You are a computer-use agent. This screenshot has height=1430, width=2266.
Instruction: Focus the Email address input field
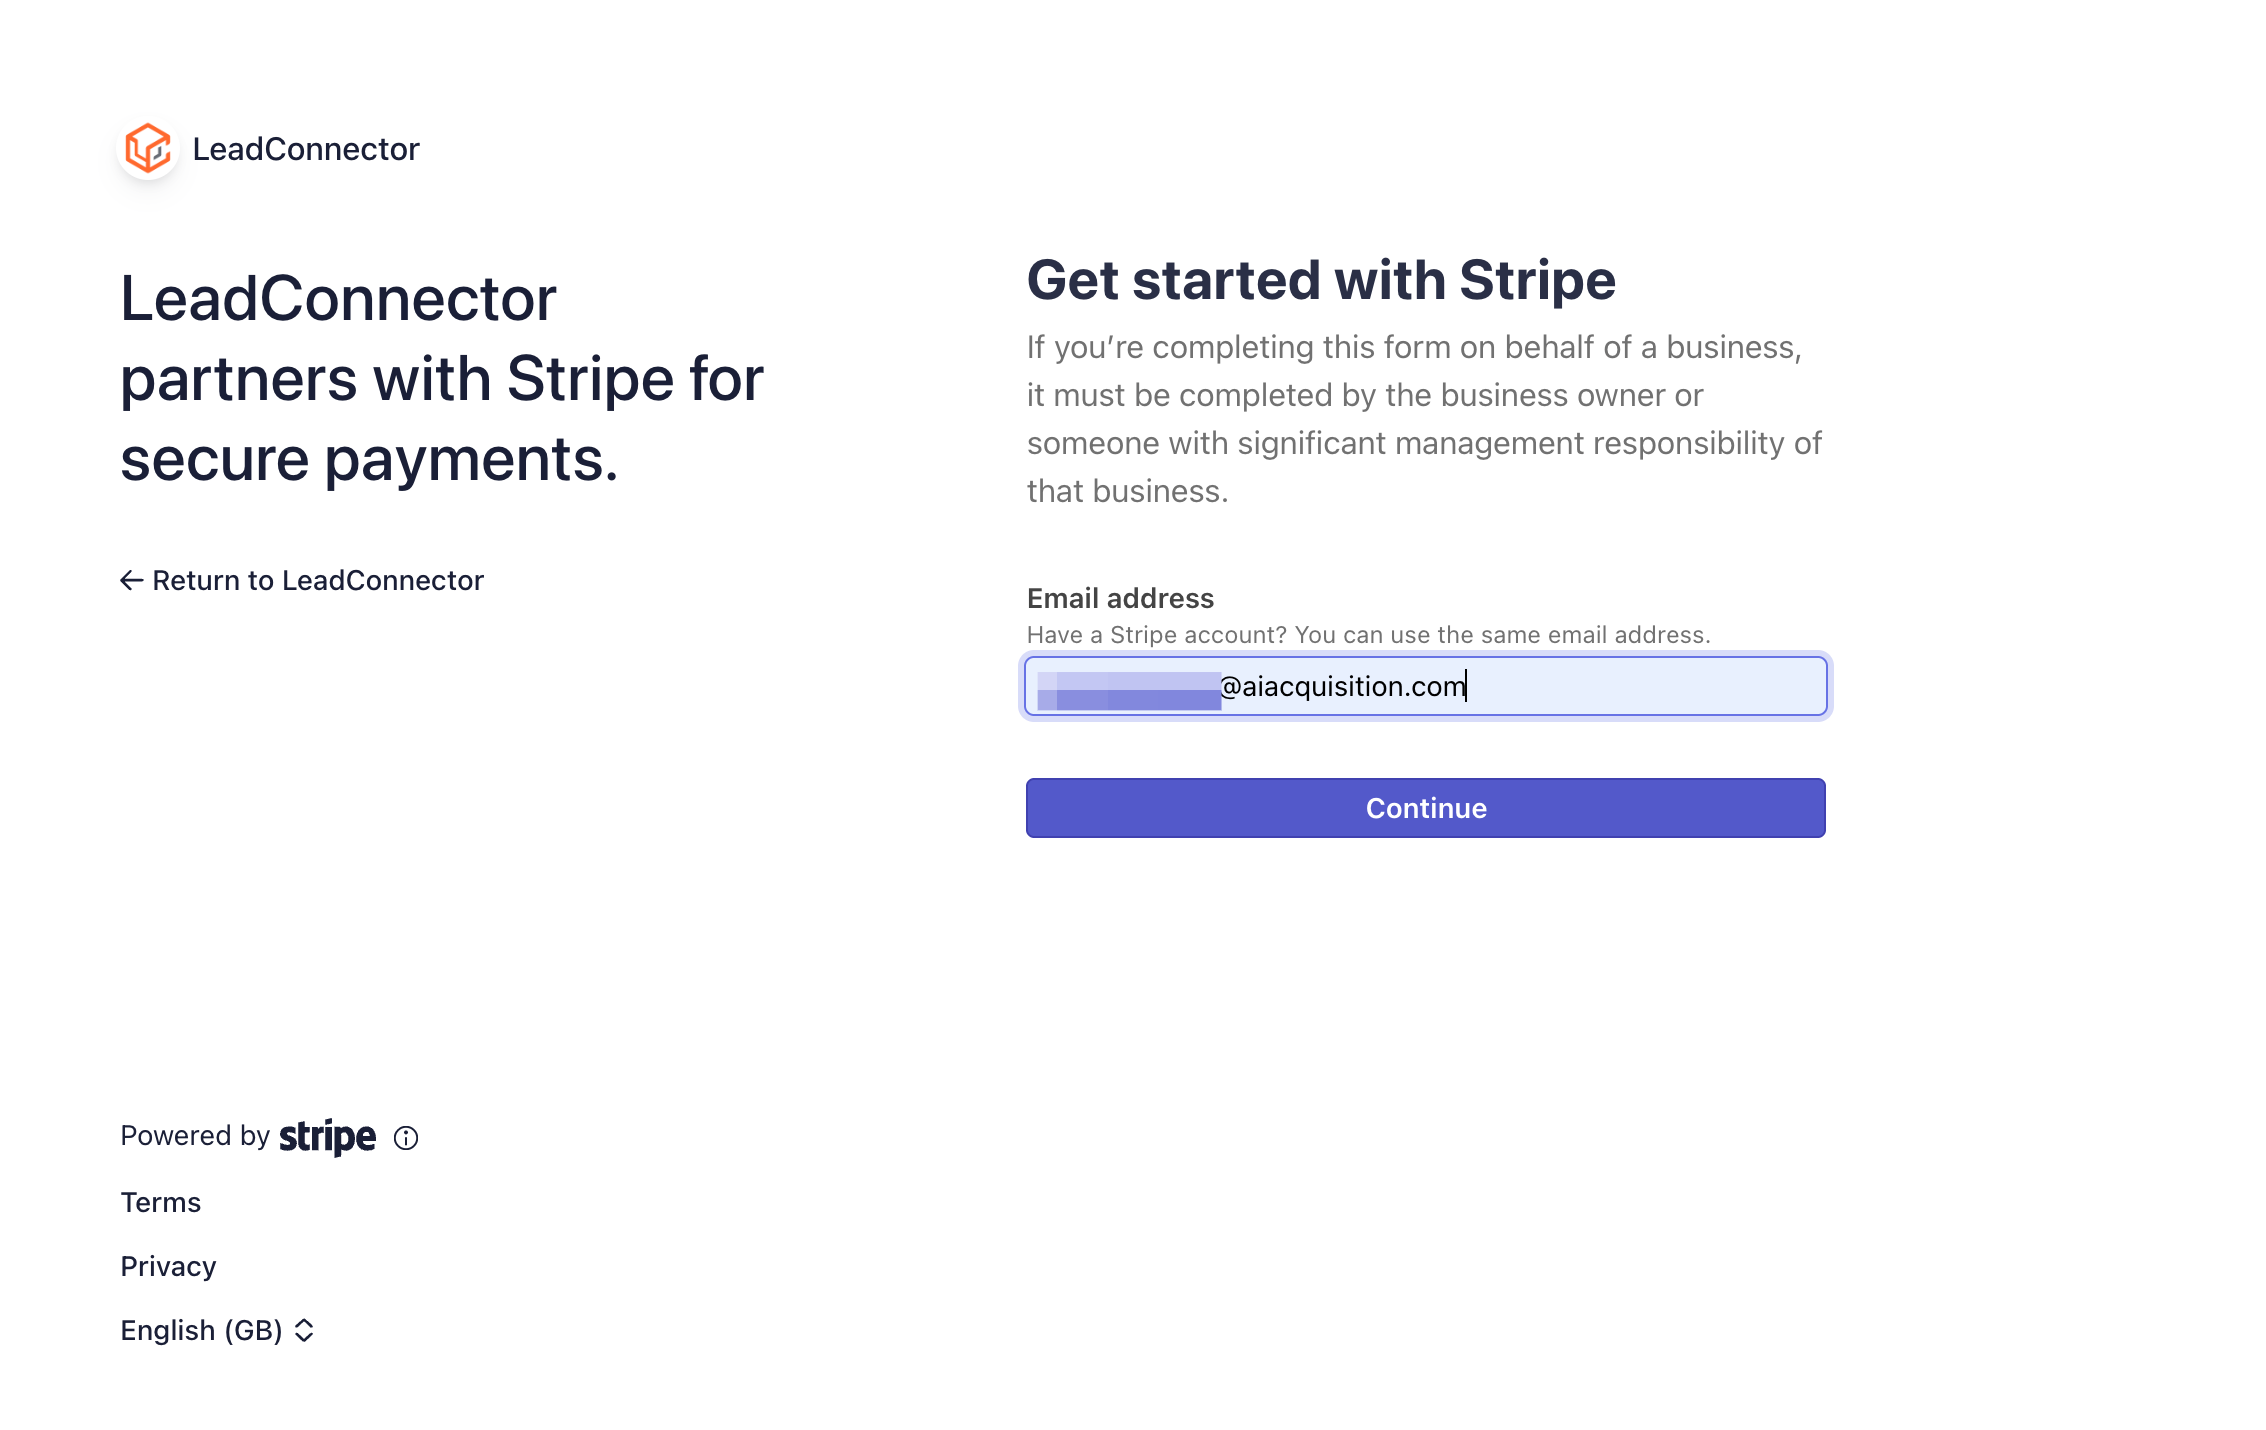click(1426, 686)
